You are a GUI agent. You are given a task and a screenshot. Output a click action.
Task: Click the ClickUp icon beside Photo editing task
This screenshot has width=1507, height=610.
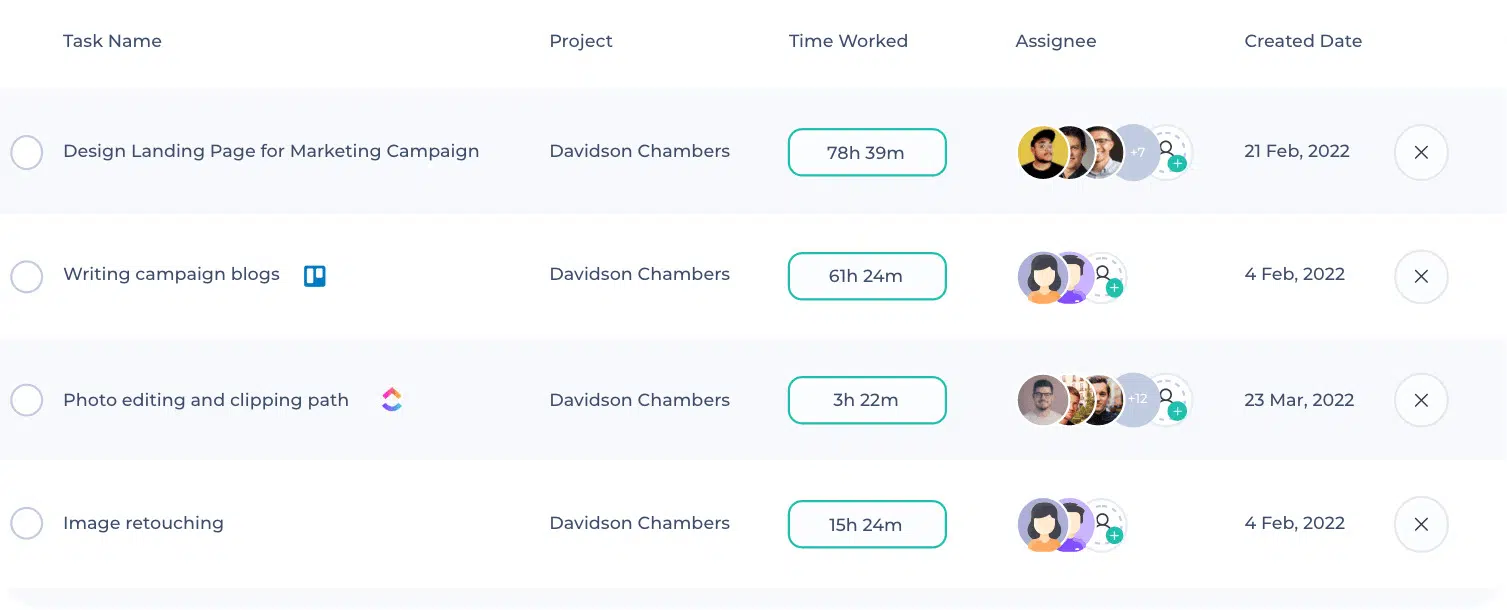tap(391, 399)
